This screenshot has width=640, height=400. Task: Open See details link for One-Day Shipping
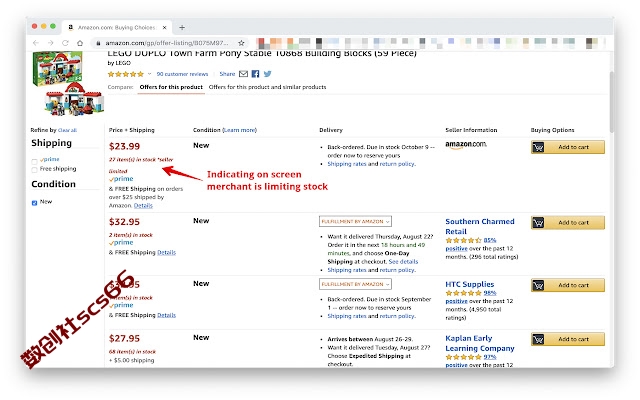click(403, 262)
